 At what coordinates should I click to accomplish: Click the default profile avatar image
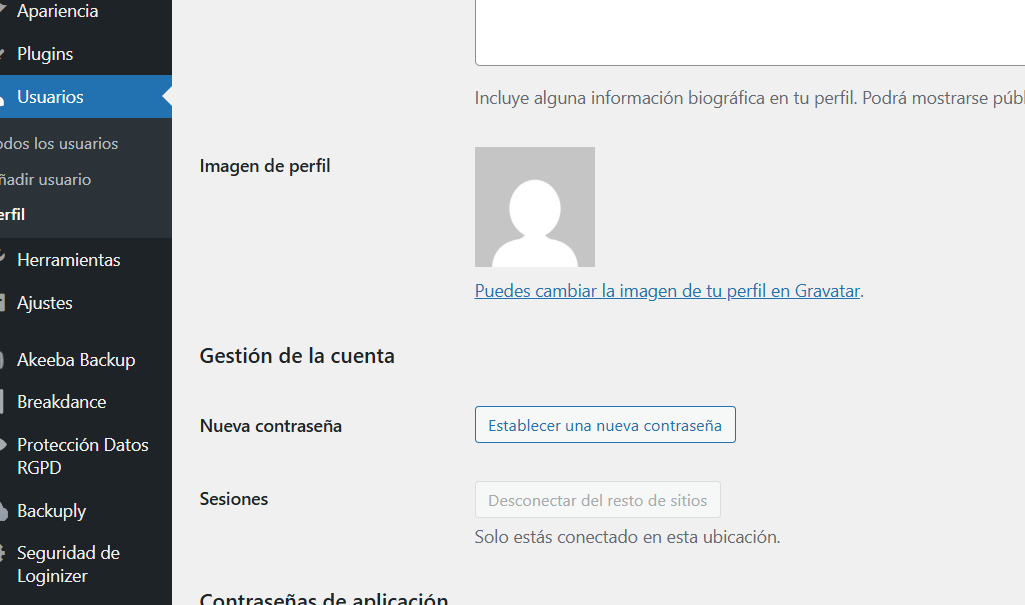click(534, 207)
